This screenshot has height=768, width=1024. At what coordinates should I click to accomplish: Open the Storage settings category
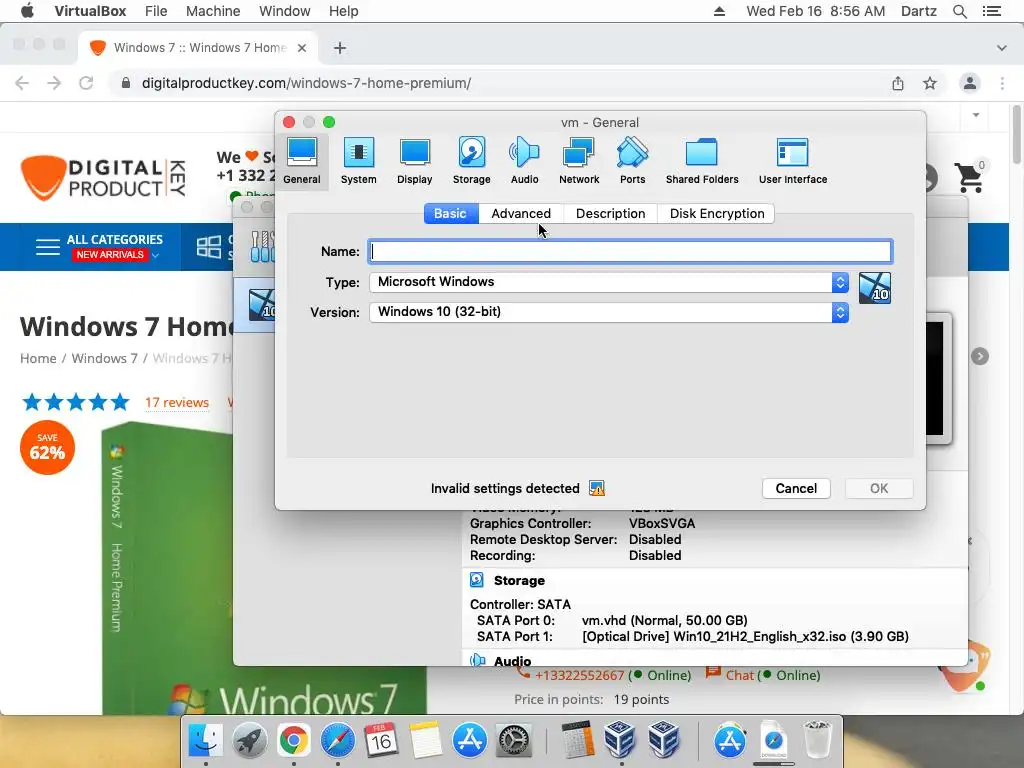tap(472, 161)
